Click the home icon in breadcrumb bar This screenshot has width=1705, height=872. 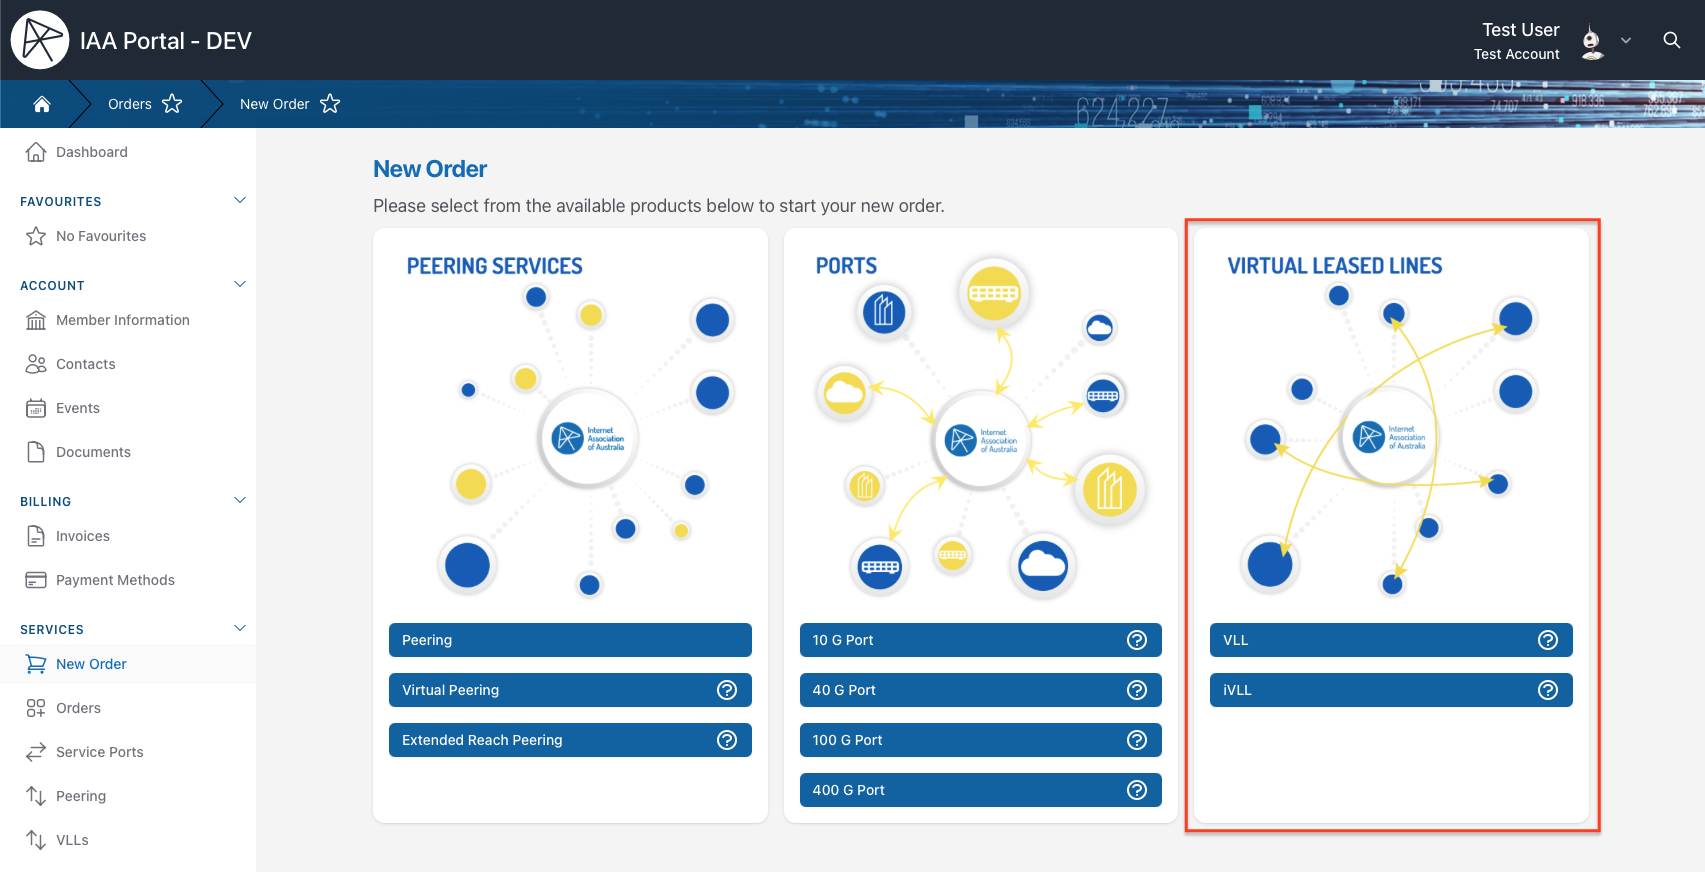click(x=42, y=104)
